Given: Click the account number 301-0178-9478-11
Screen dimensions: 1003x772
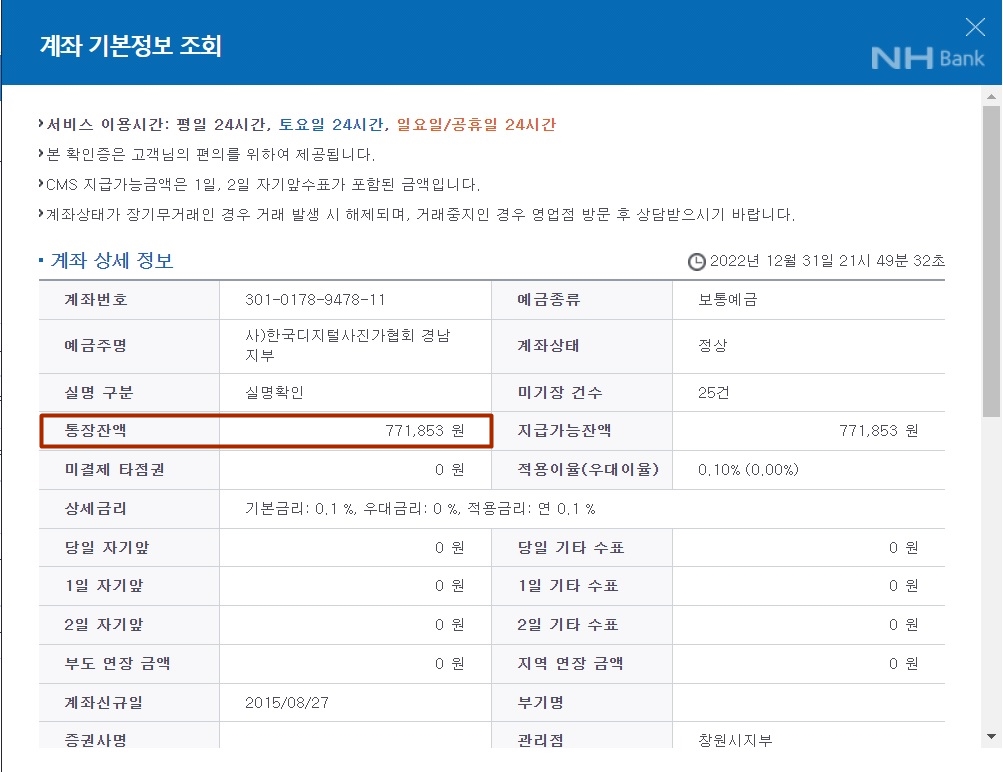Looking at the screenshot, I should pyautogui.click(x=315, y=300).
